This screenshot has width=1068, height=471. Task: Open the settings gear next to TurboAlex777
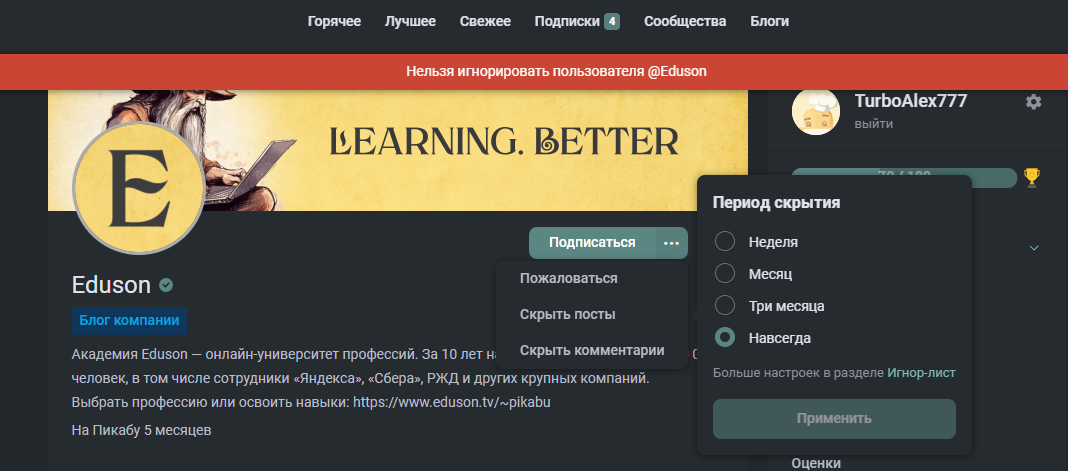click(1033, 102)
